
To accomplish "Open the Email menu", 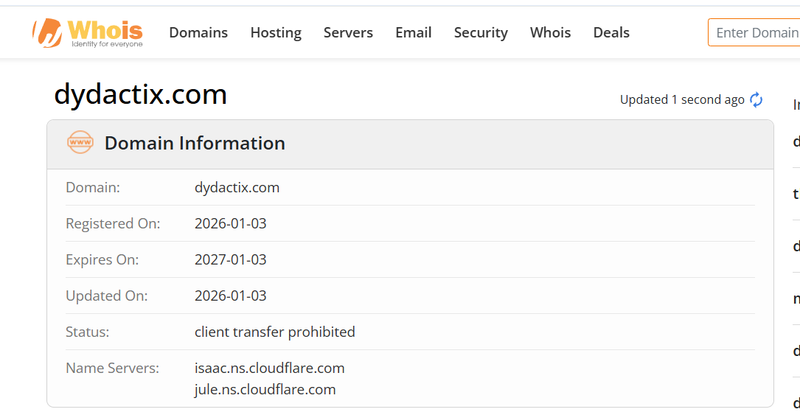I will pyautogui.click(x=413, y=33).
